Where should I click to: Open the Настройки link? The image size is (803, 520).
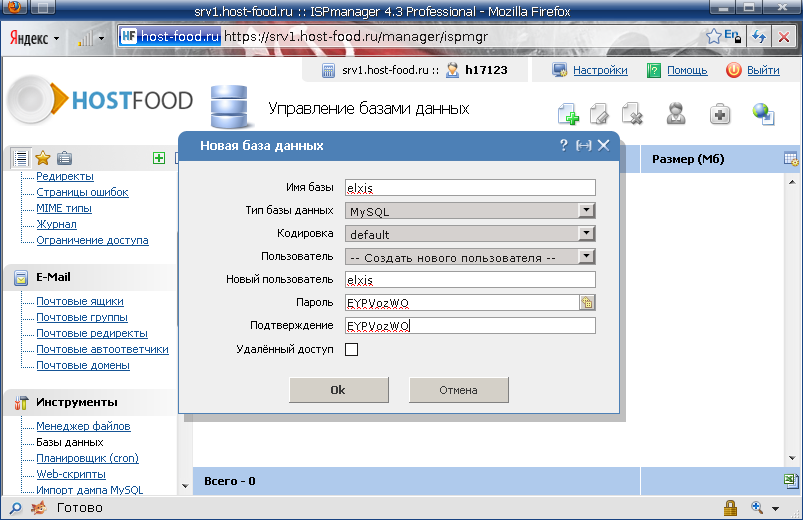600,70
